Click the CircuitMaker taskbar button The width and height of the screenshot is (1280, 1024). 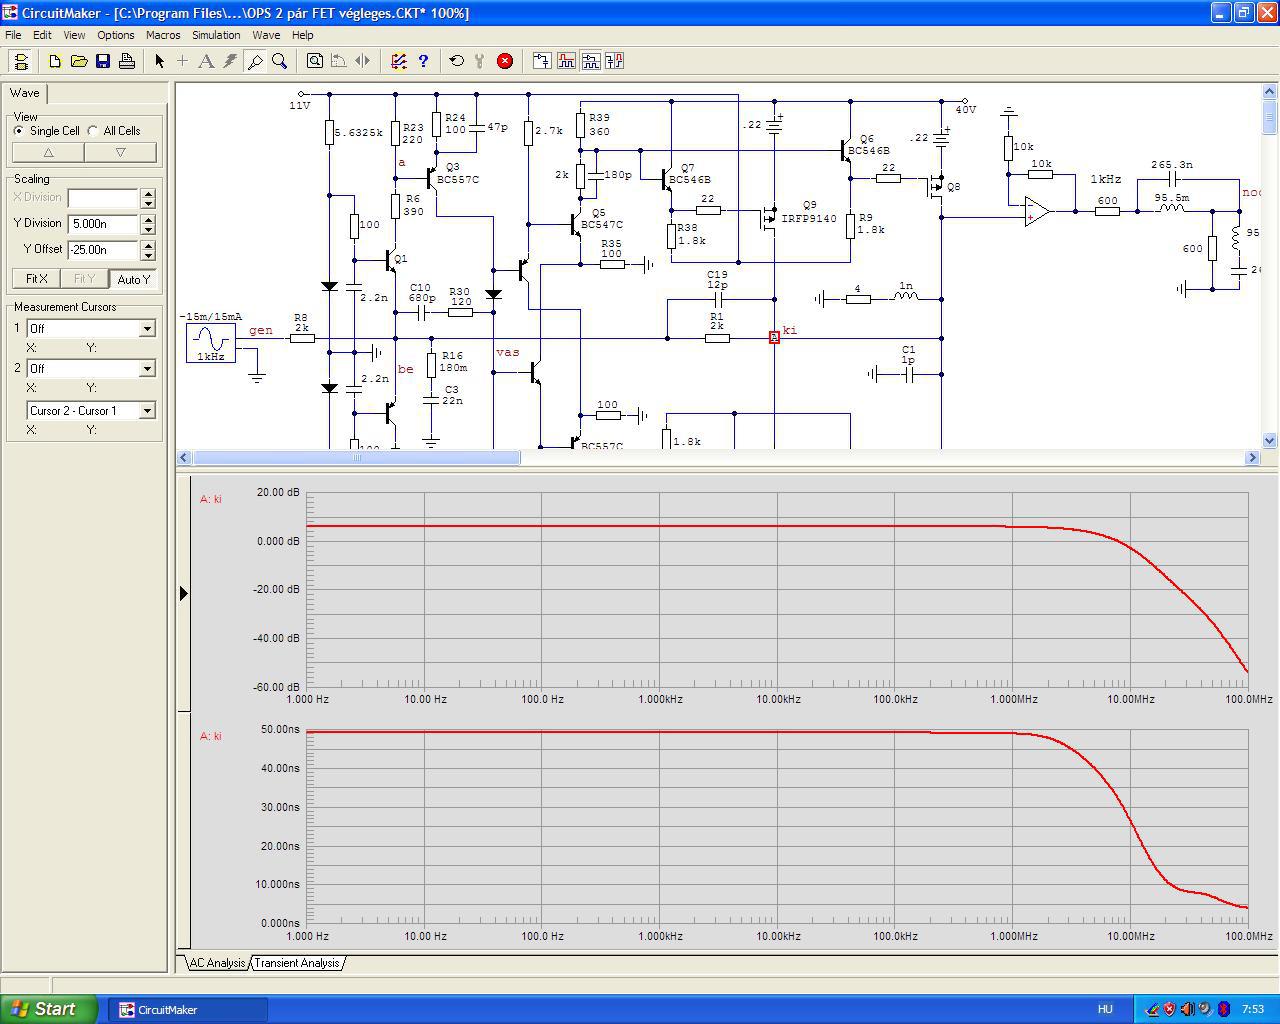tap(186, 1009)
